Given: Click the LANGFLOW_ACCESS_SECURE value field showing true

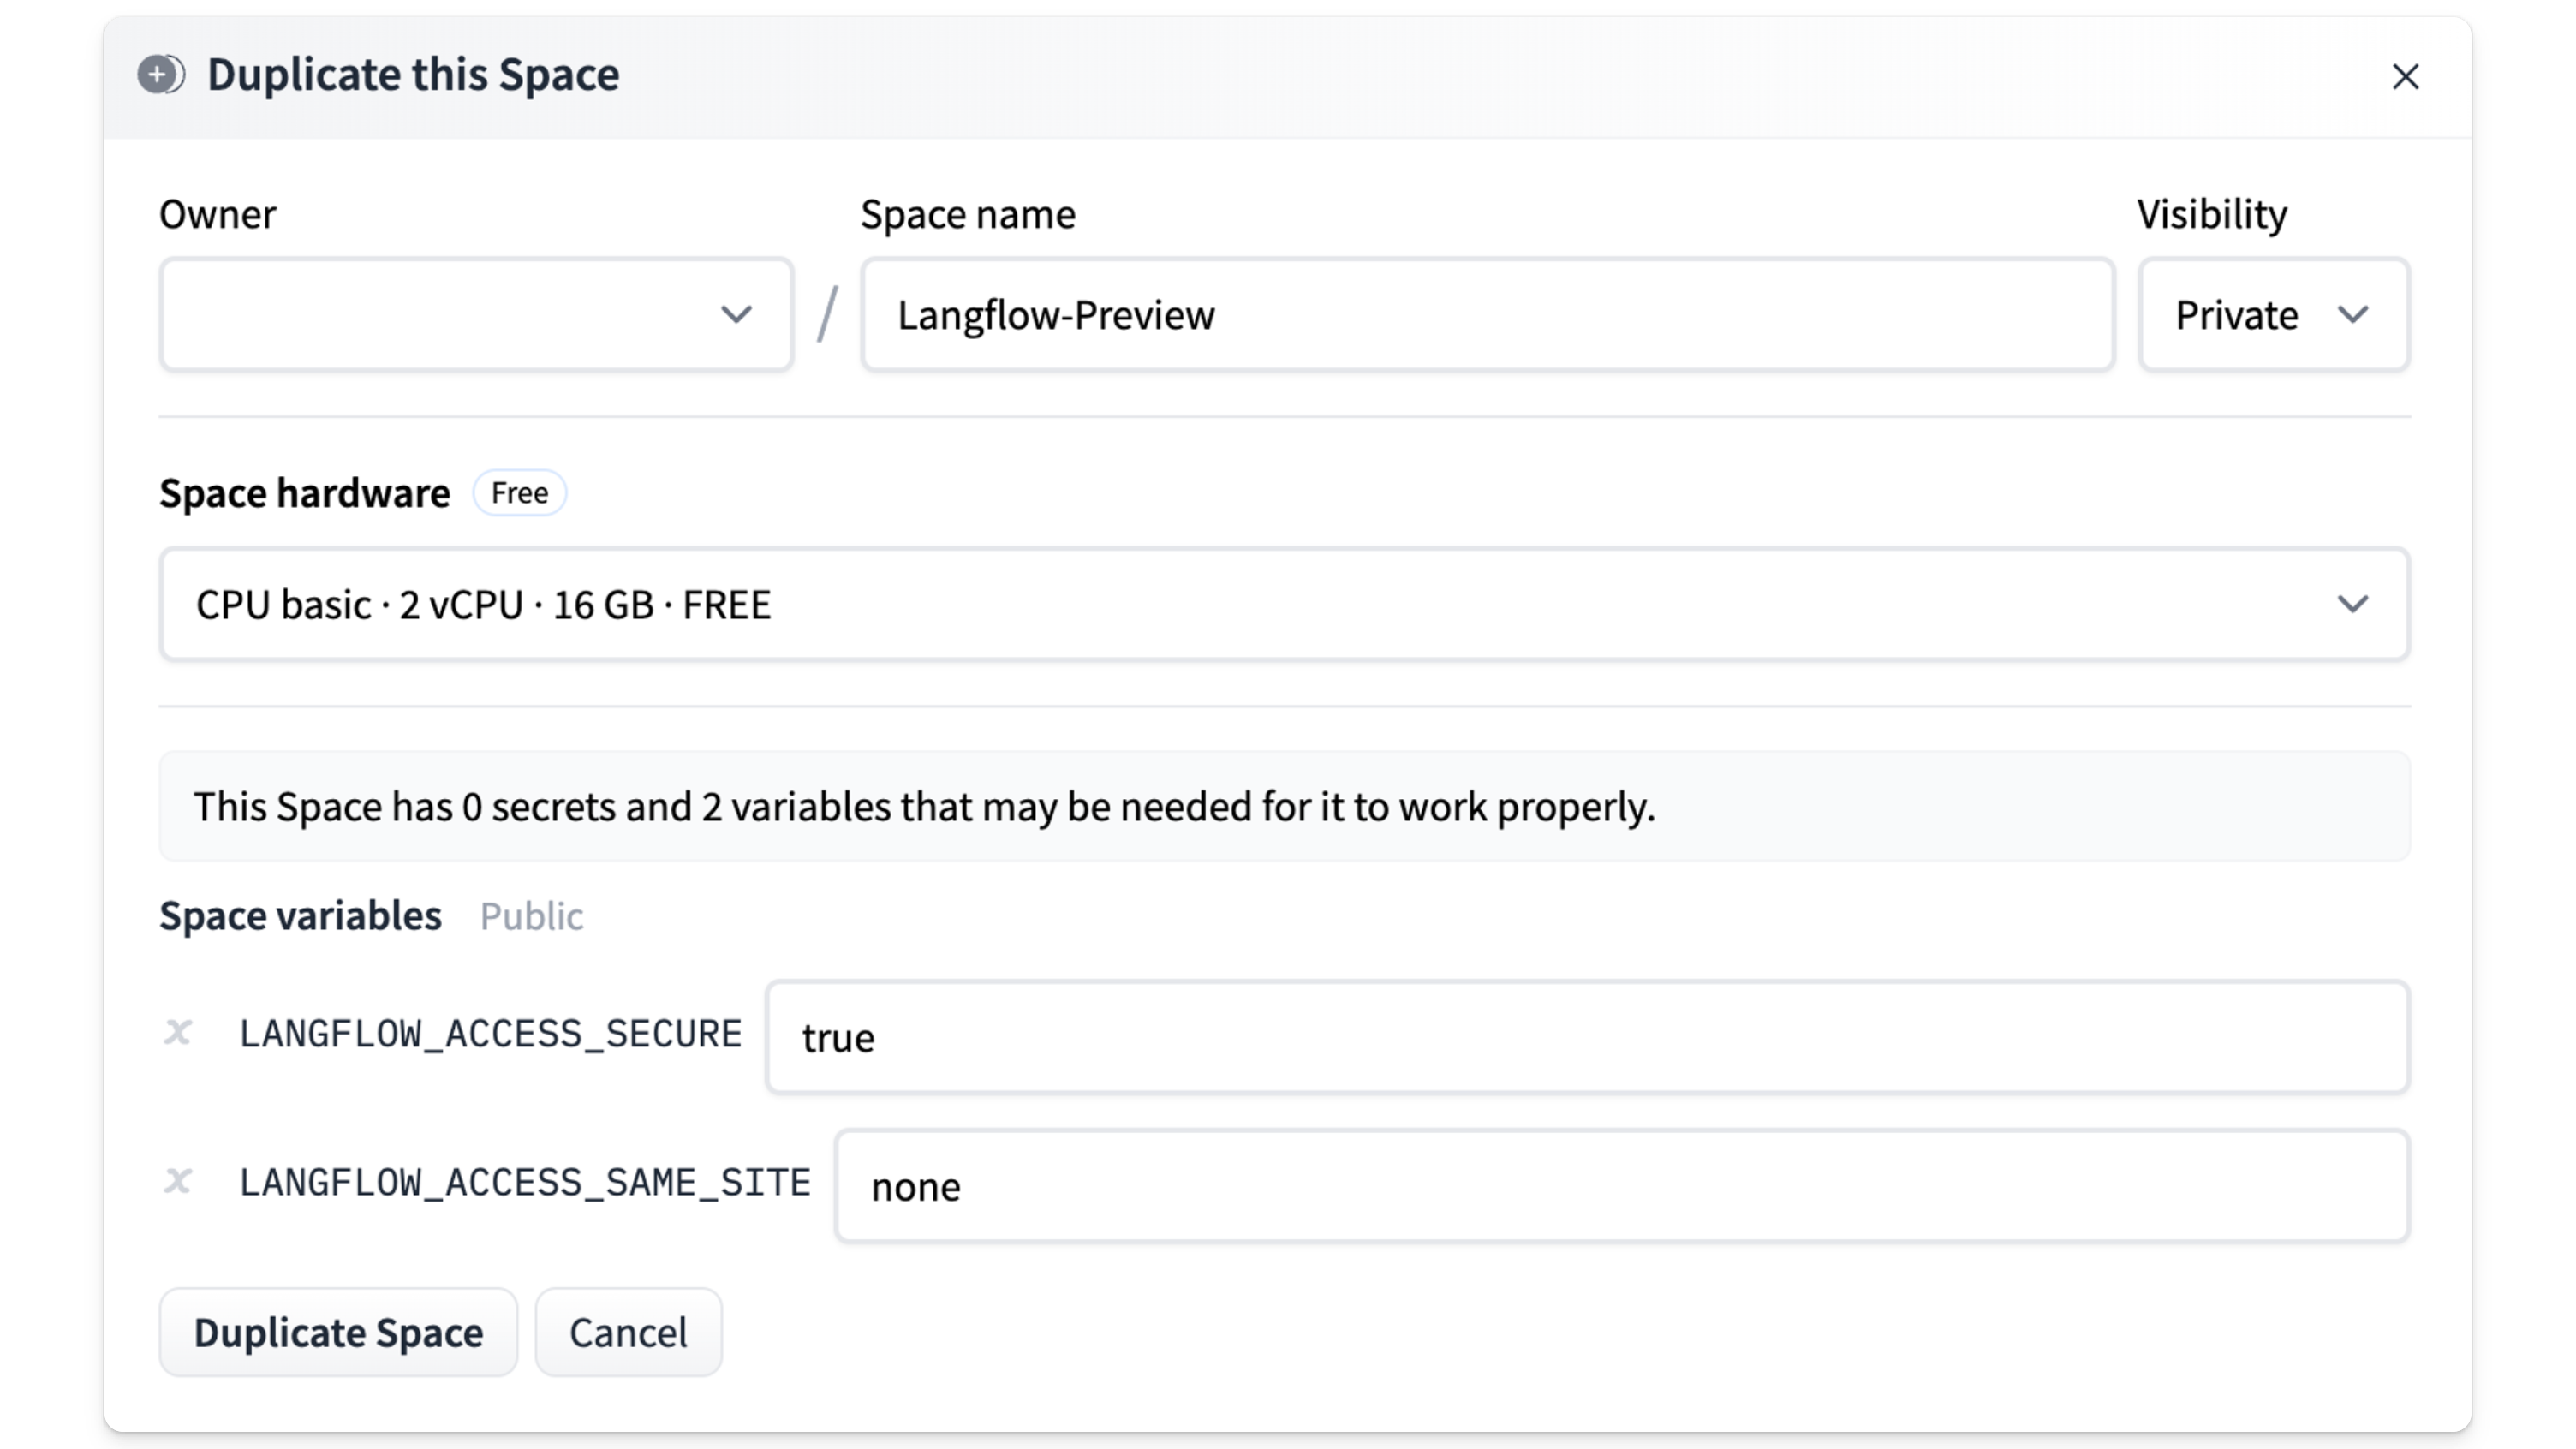Looking at the screenshot, I should tap(1587, 1038).
